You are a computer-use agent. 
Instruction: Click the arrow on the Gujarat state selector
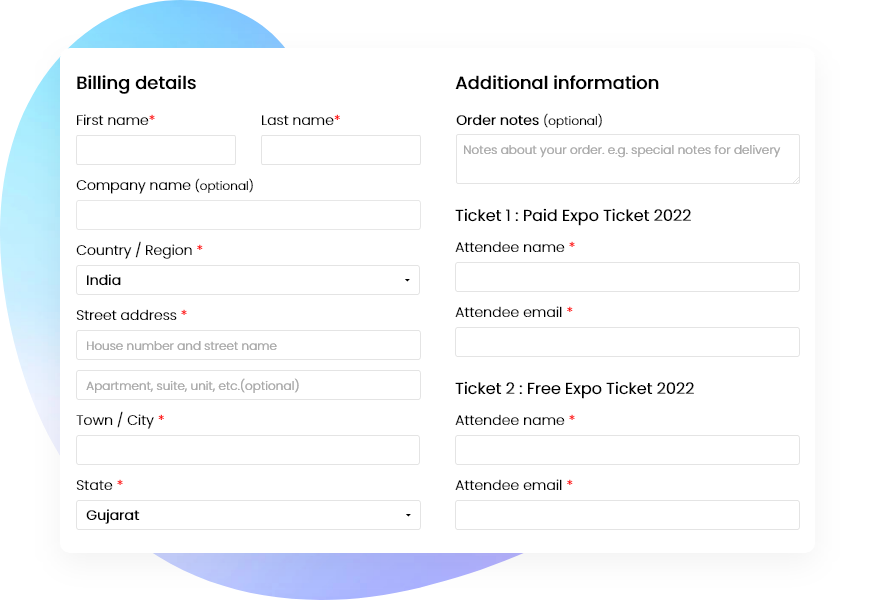(x=408, y=515)
